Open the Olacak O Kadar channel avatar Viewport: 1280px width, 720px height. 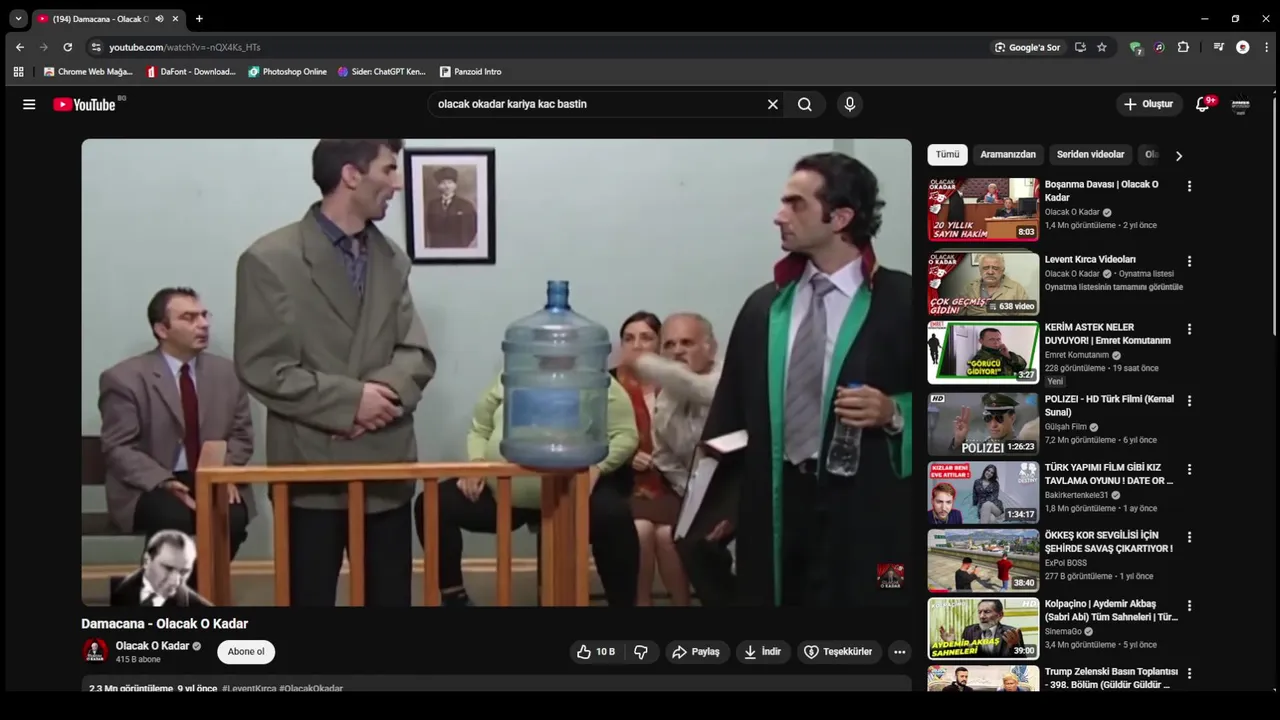click(x=95, y=652)
